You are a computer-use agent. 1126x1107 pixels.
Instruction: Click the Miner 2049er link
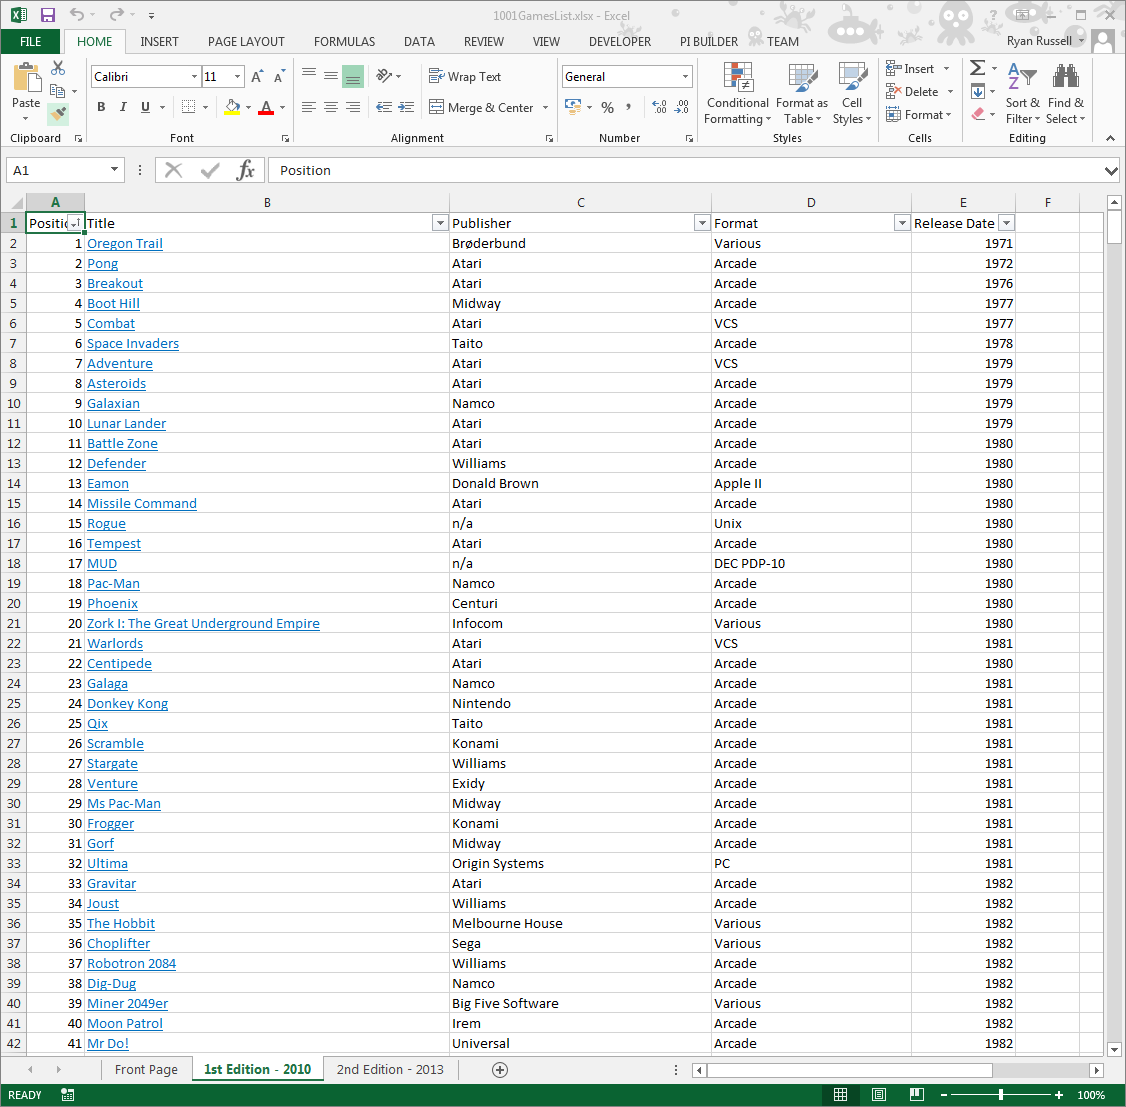click(x=128, y=1003)
